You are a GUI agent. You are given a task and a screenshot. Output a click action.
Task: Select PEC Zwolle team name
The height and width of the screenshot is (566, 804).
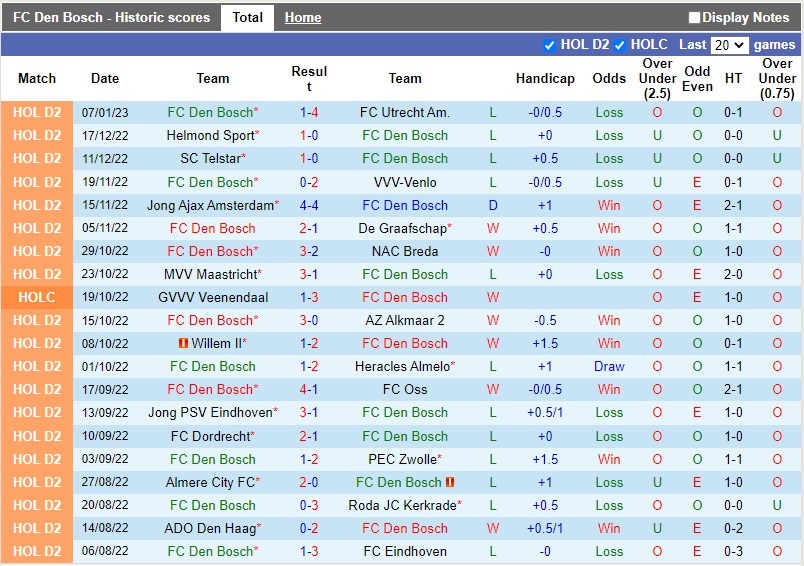tap(403, 459)
